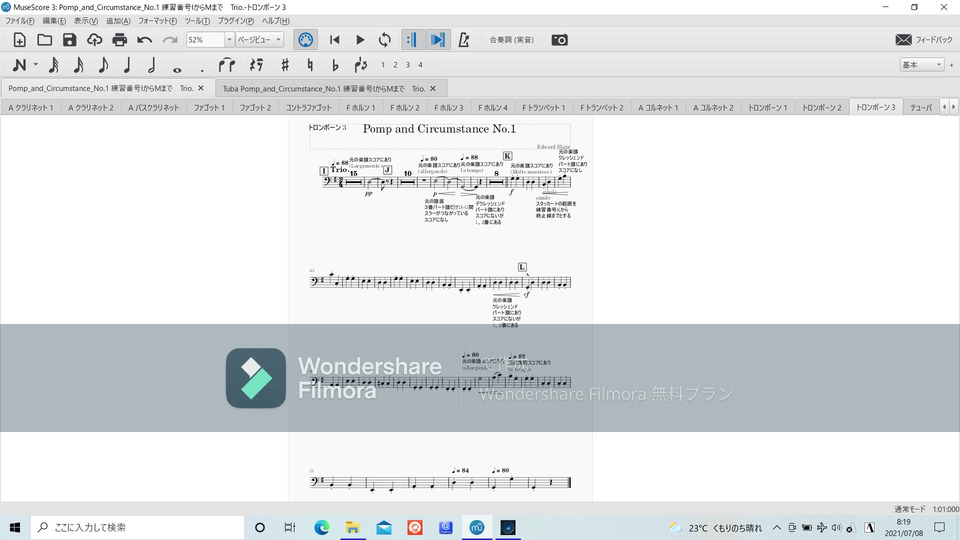Toggle MIDI input
The width and height of the screenshot is (960, 540).
[x=306, y=40]
